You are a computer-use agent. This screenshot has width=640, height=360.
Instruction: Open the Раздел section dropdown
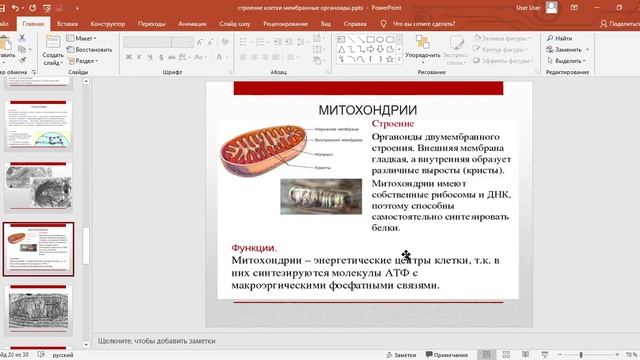click(83, 61)
